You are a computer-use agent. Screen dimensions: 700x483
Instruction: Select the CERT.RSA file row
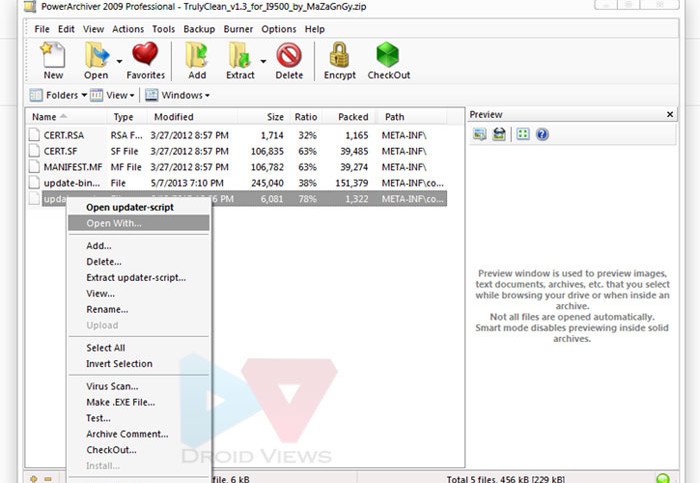pyautogui.click(x=237, y=135)
